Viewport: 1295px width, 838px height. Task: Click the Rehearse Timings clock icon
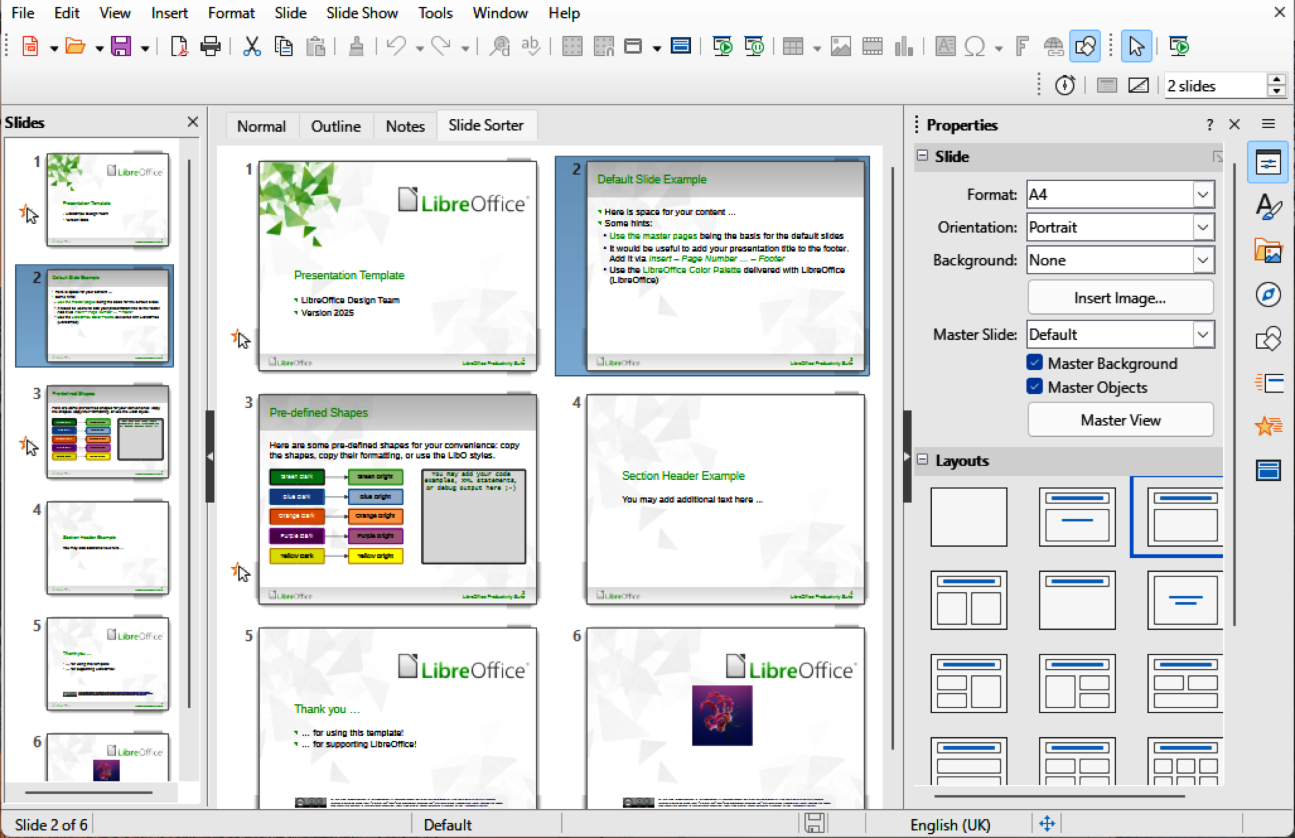(x=1065, y=86)
